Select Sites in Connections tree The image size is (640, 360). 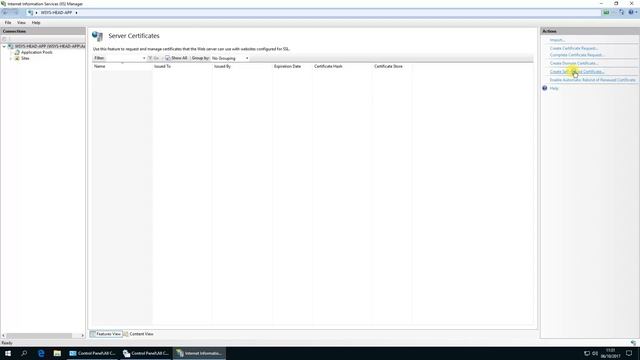pyautogui.click(x=25, y=58)
